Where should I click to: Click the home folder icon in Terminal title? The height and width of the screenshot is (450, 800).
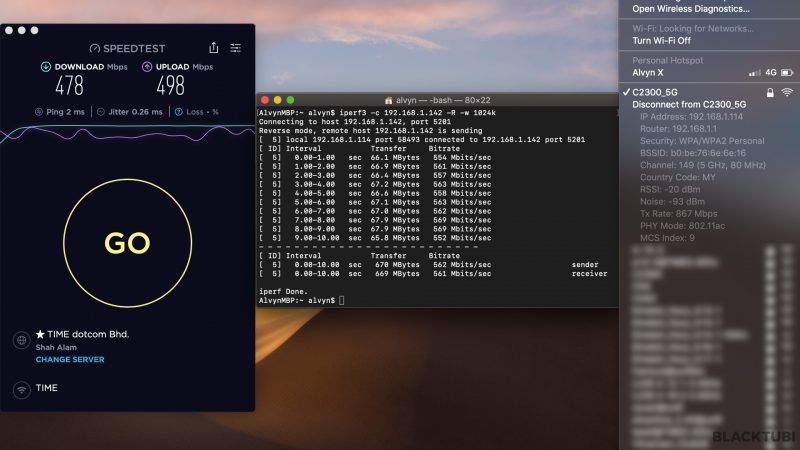[388, 101]
